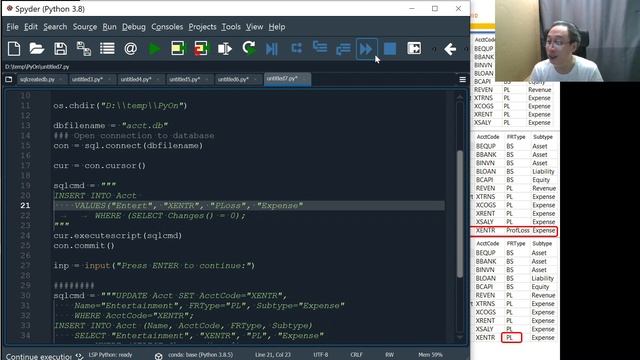Open the Edit menu

pyautogui.click(x=31, y=27)
